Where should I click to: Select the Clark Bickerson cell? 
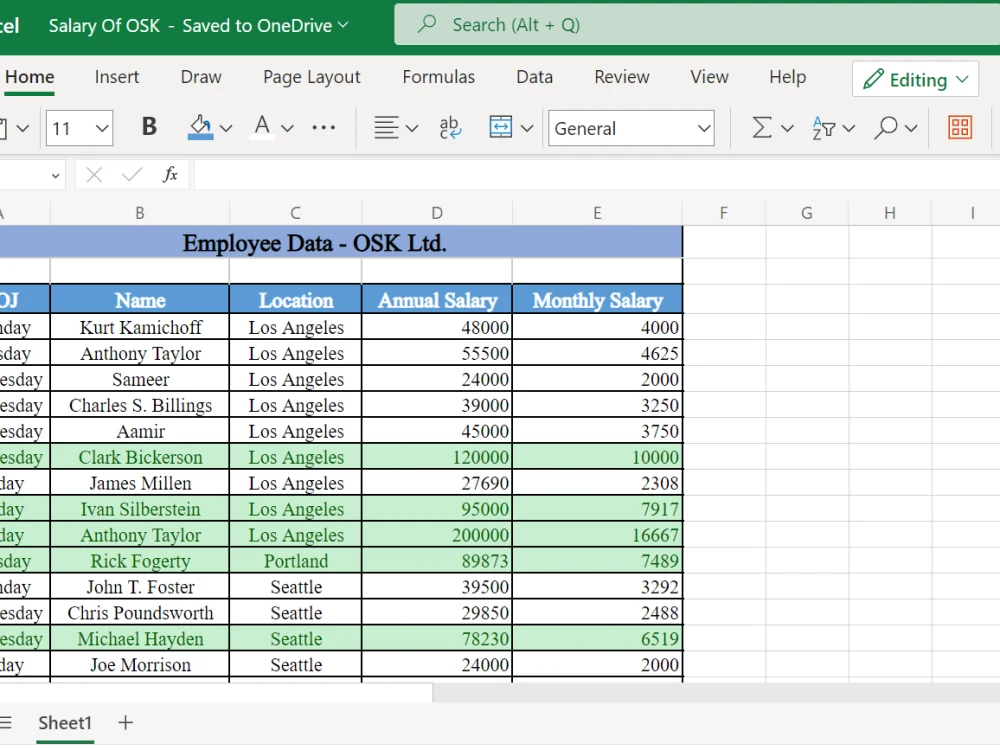point(140,457)
